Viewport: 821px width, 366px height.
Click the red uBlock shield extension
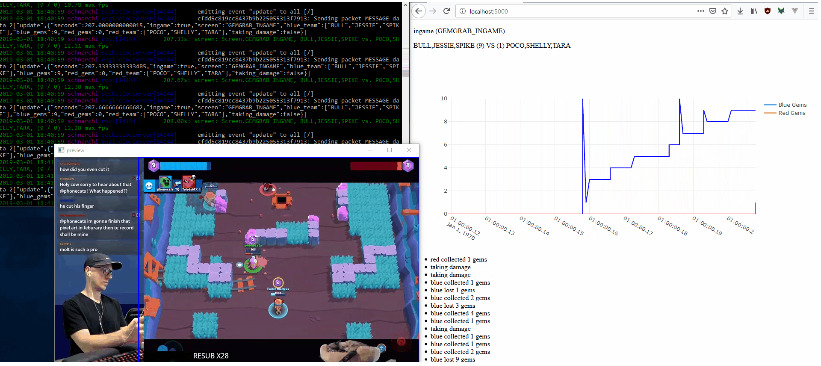(768, 11)
